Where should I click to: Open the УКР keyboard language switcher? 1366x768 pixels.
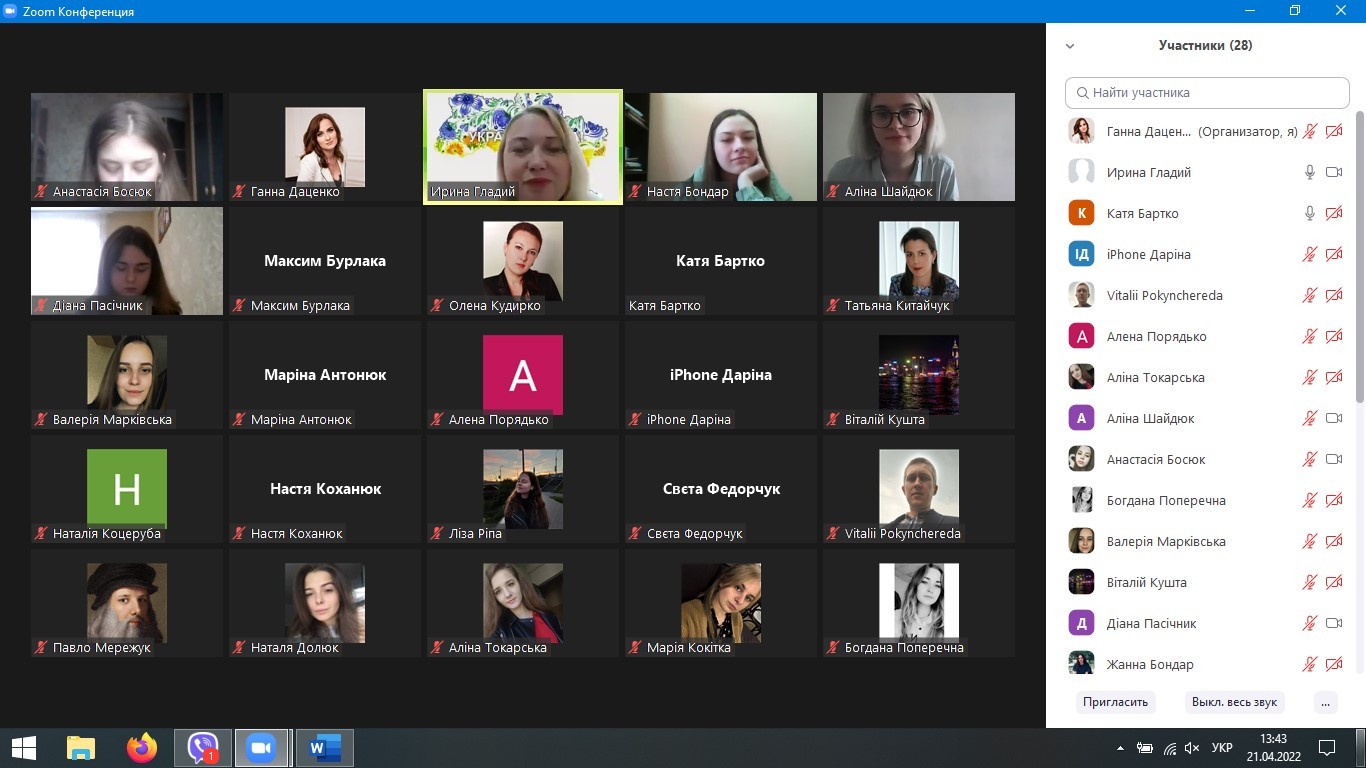tap(1221, 747)
